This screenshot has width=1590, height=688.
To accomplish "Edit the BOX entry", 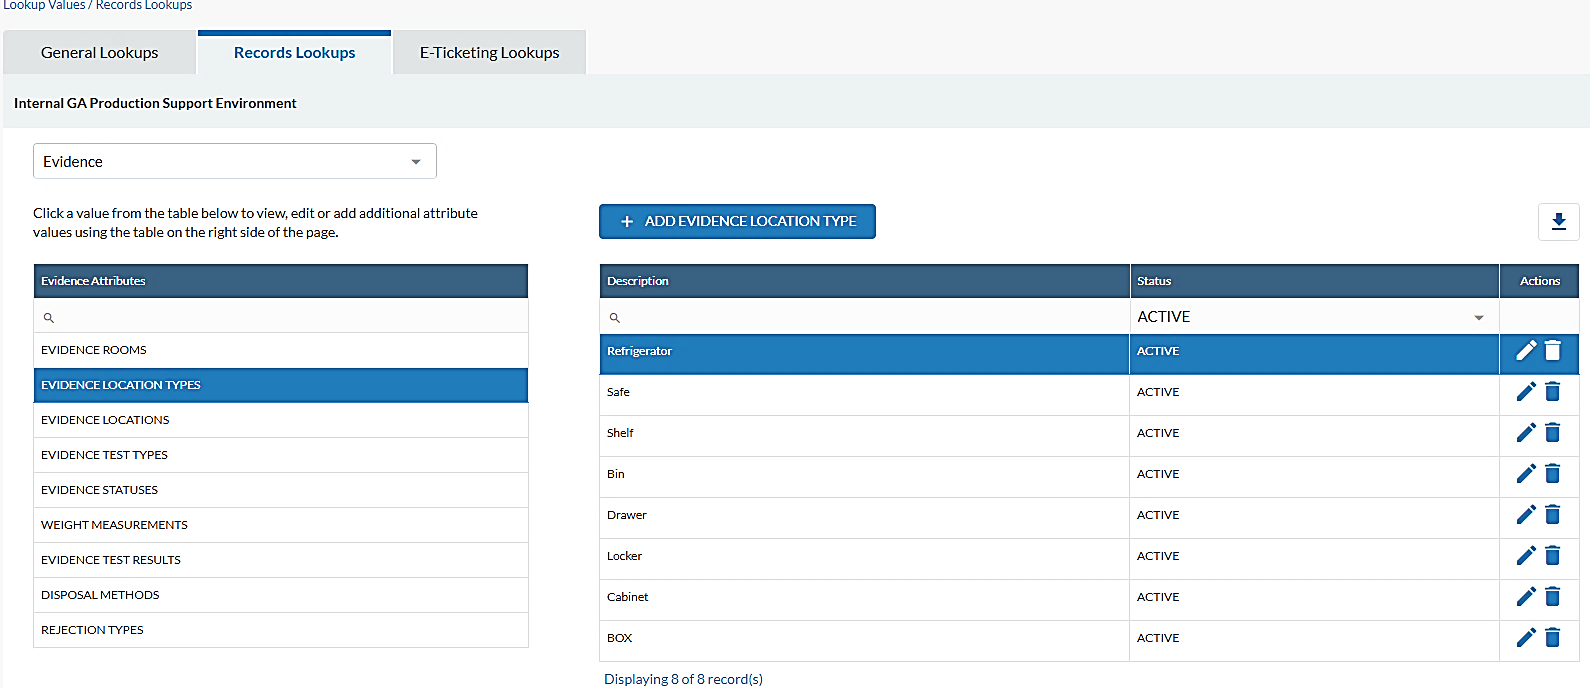I will (x=1526, y=637).
